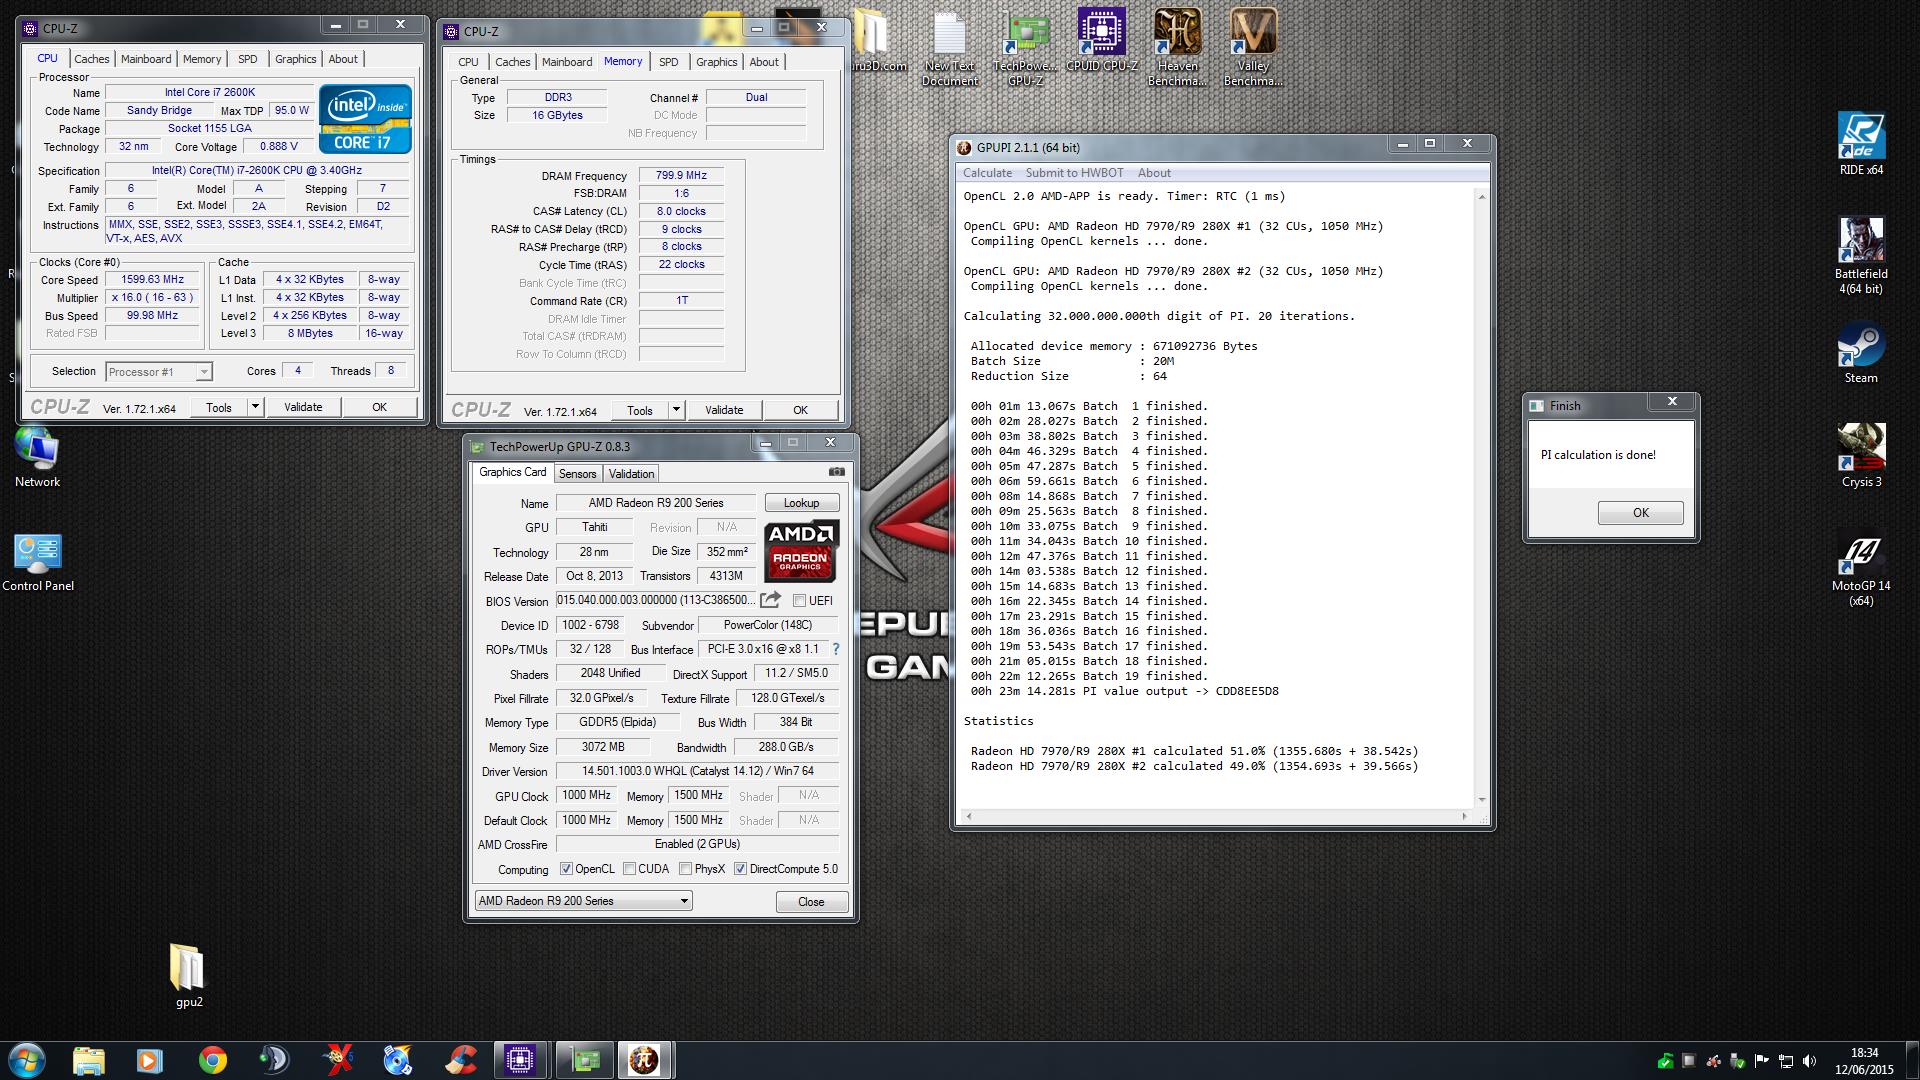
Task: Open the Steam desktop shortcut
Action: (1861, 353)
